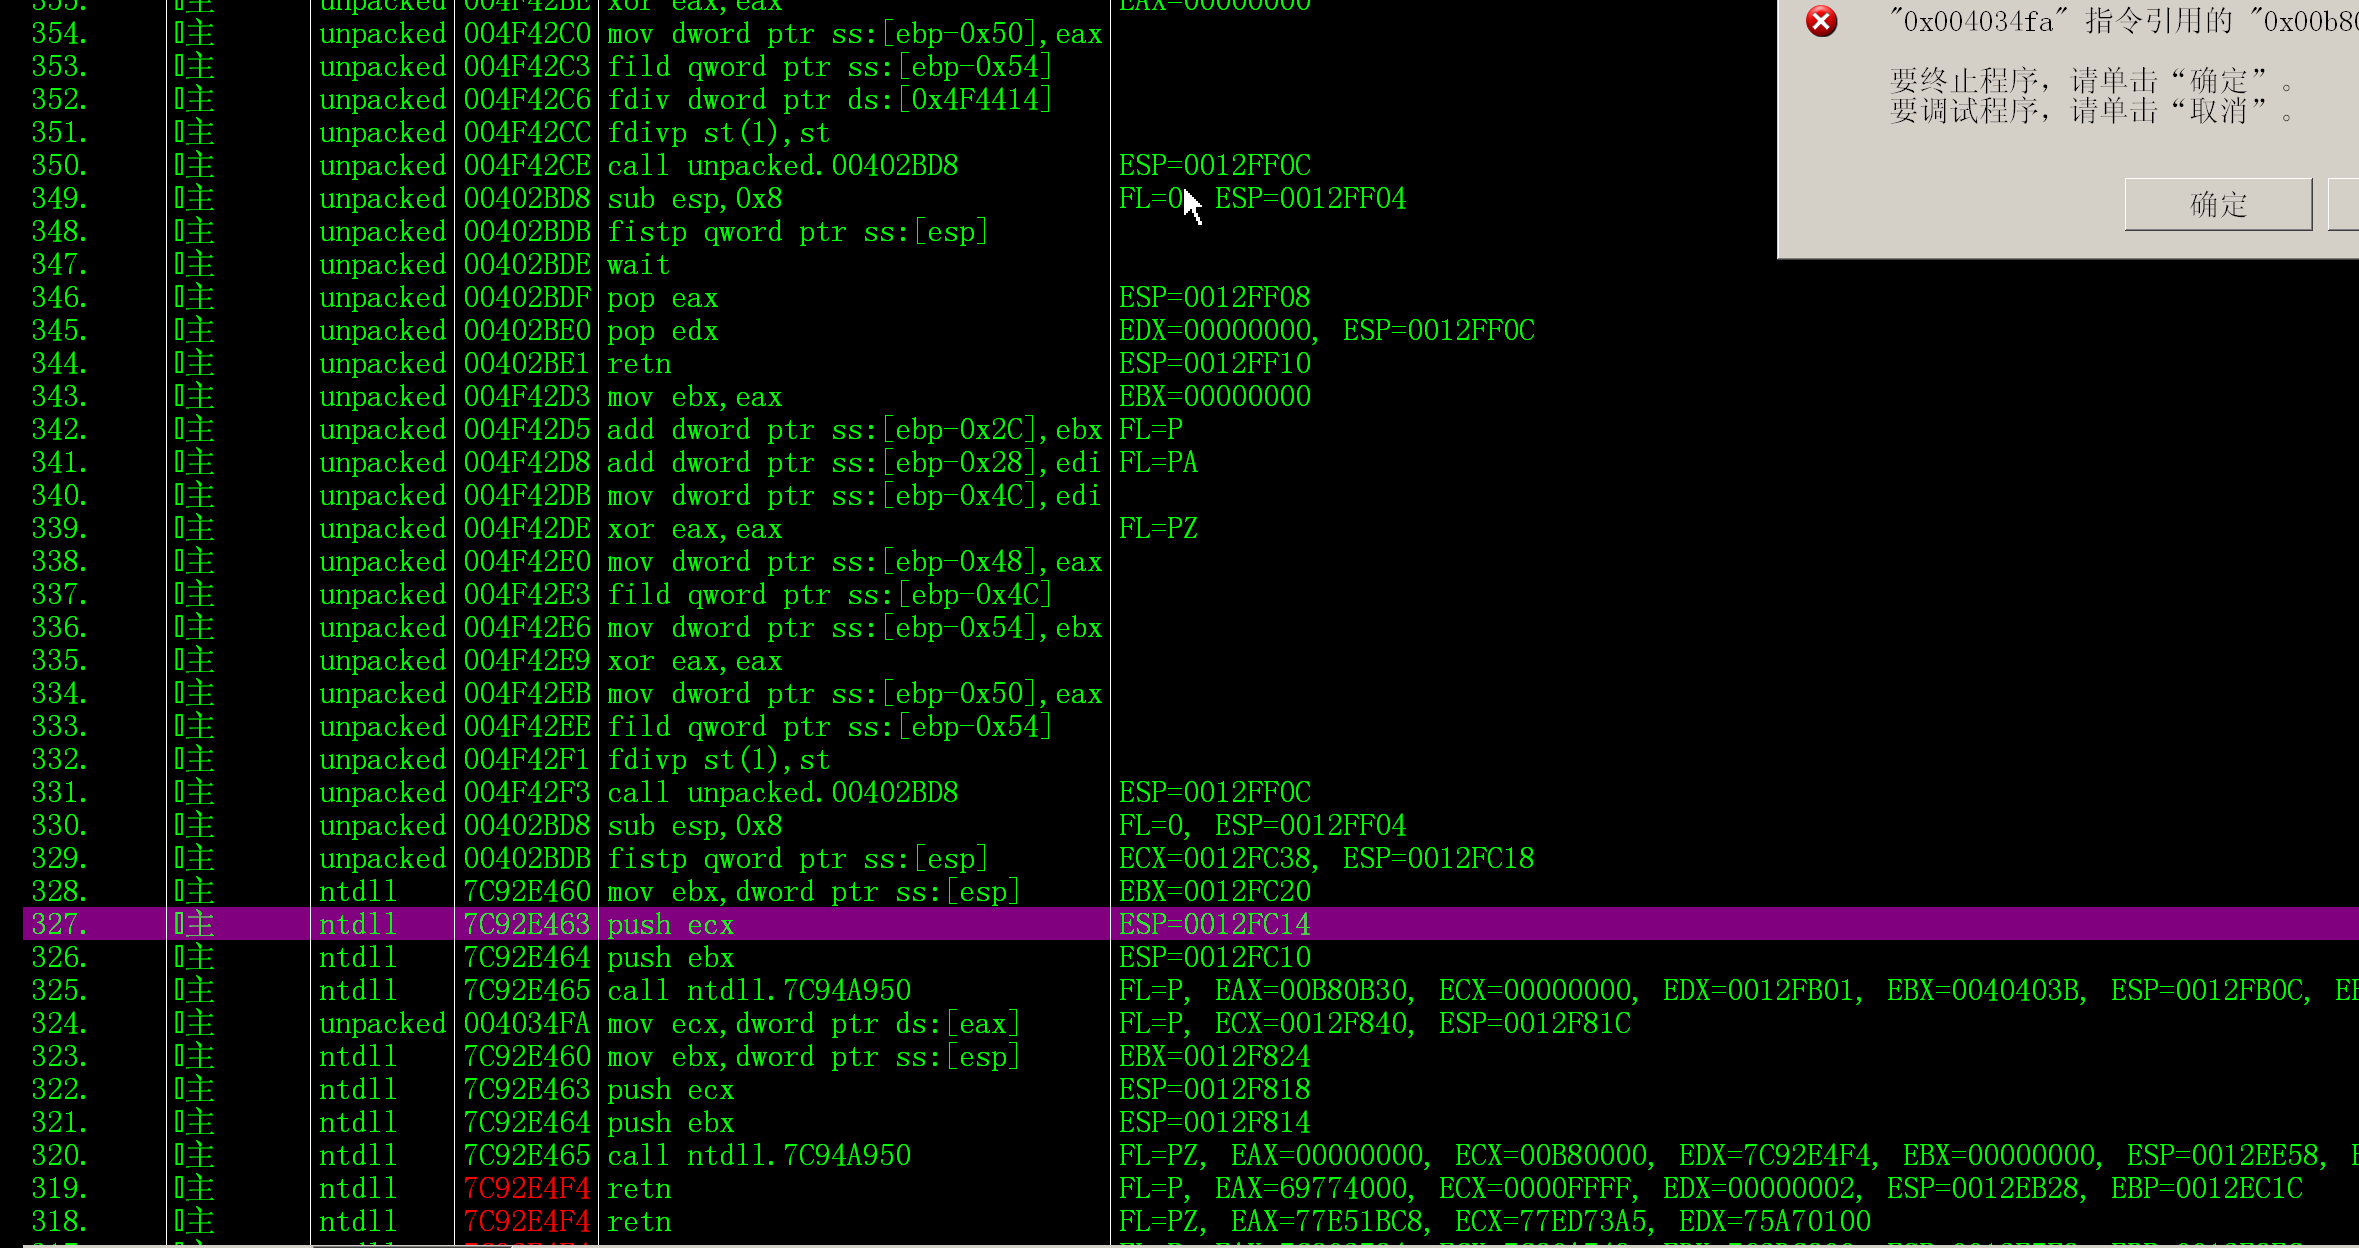This screenshot has height=1248, width=2359.
Task: Click address 00402BD8 in row 349
Action: [x=527, y=199]
